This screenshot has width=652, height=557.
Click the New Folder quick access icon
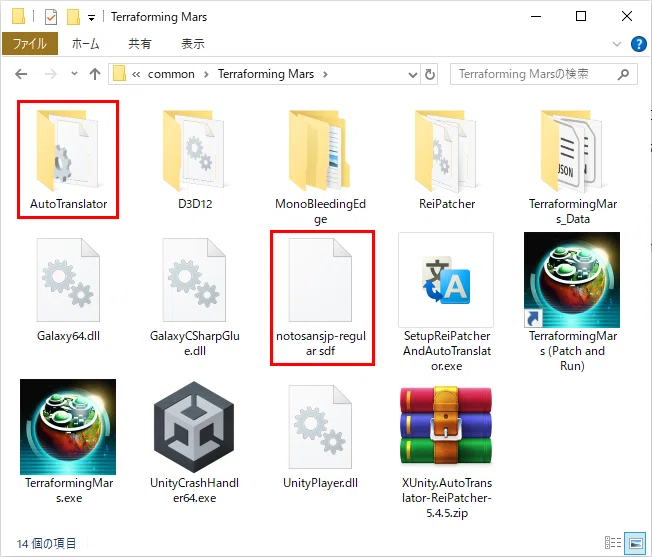[73, 17]
